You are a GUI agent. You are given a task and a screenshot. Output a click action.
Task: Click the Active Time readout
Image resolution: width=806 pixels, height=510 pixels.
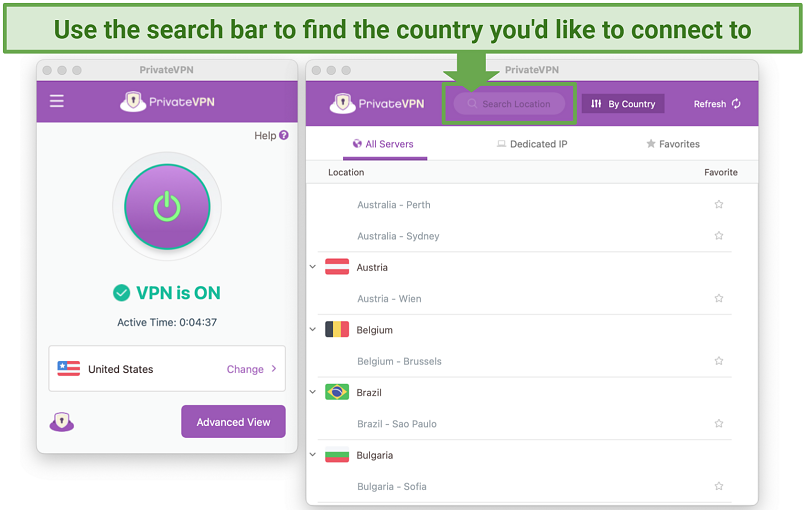coord(167,322)
